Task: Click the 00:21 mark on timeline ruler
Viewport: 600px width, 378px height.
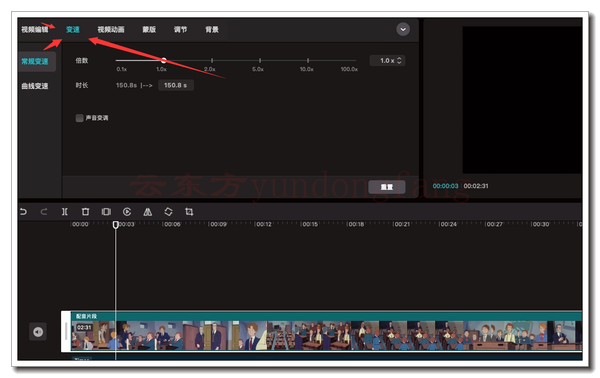Action: [x=402, y=224]
